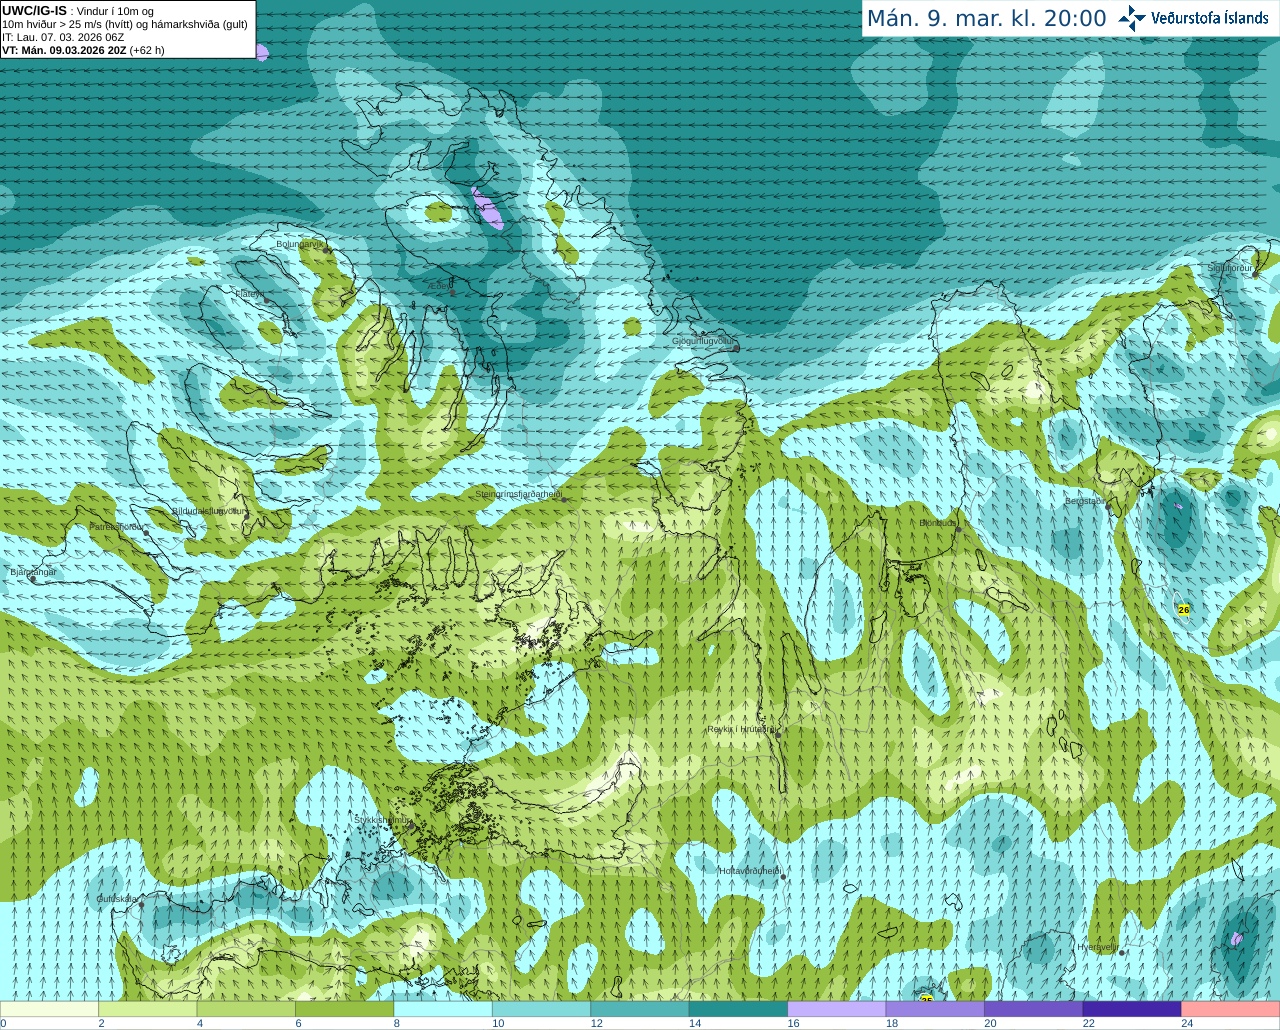This screenshot has width=1280, height=1030.
Task: Click the Siglufjörður station label
Action: 1231,268
